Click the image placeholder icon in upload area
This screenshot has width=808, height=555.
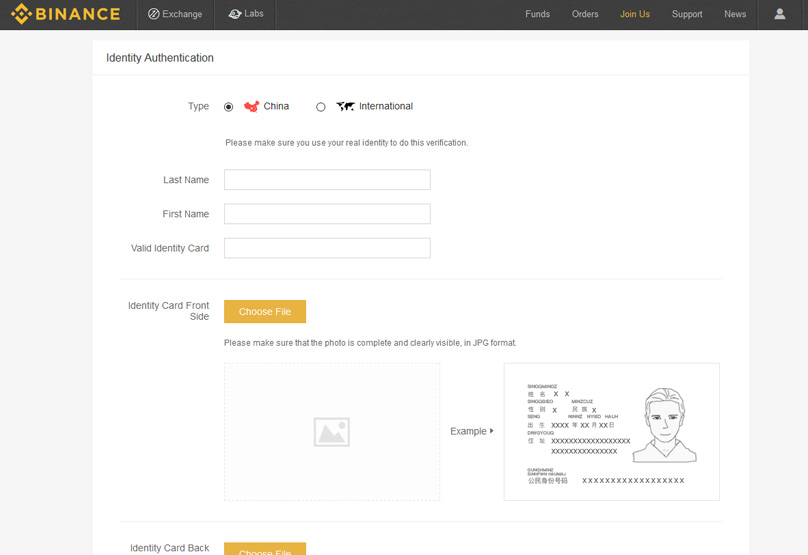coord(332,432)
